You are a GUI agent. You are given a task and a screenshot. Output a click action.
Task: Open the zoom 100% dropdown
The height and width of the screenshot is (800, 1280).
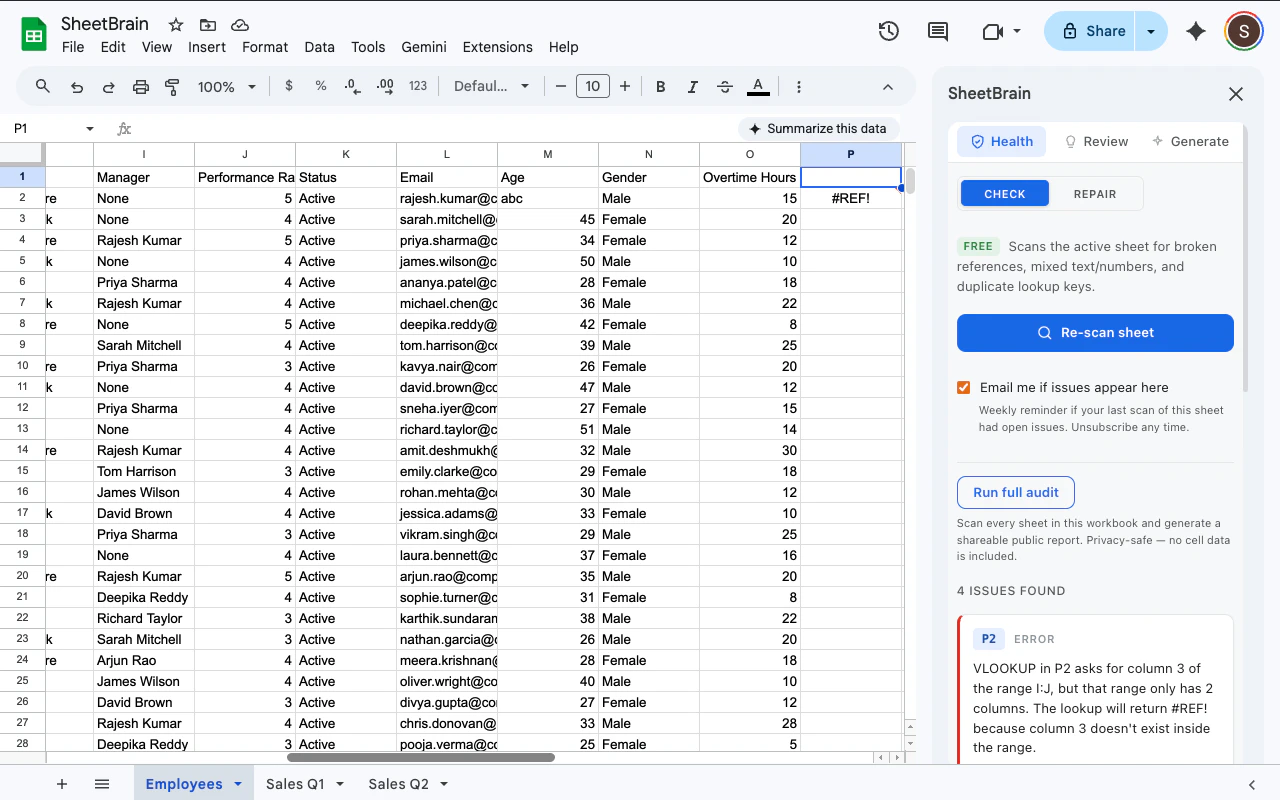coord(227,87)
